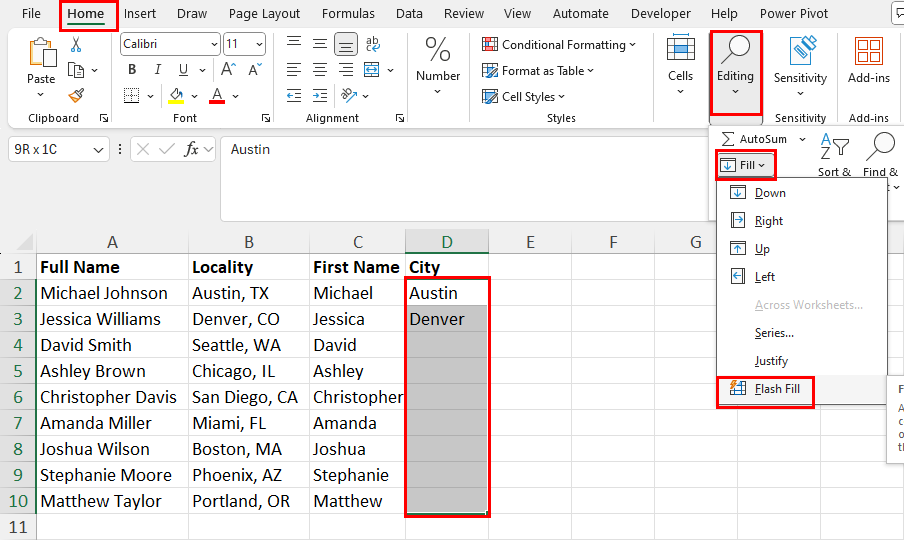Click the Sort & Filter icon
The width and height of the screenshot is (904, 540).
(x=834, y=146)
